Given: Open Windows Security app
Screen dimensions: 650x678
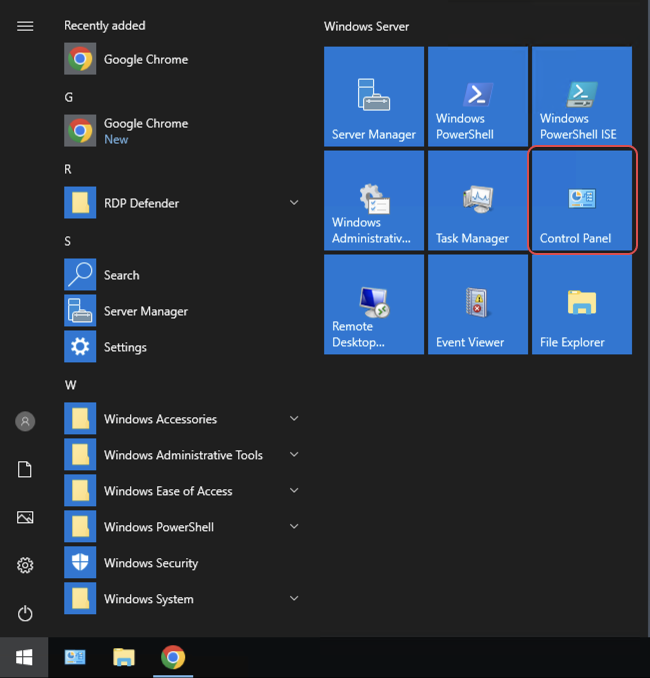Looking at the screenshot, I should 182,563.
